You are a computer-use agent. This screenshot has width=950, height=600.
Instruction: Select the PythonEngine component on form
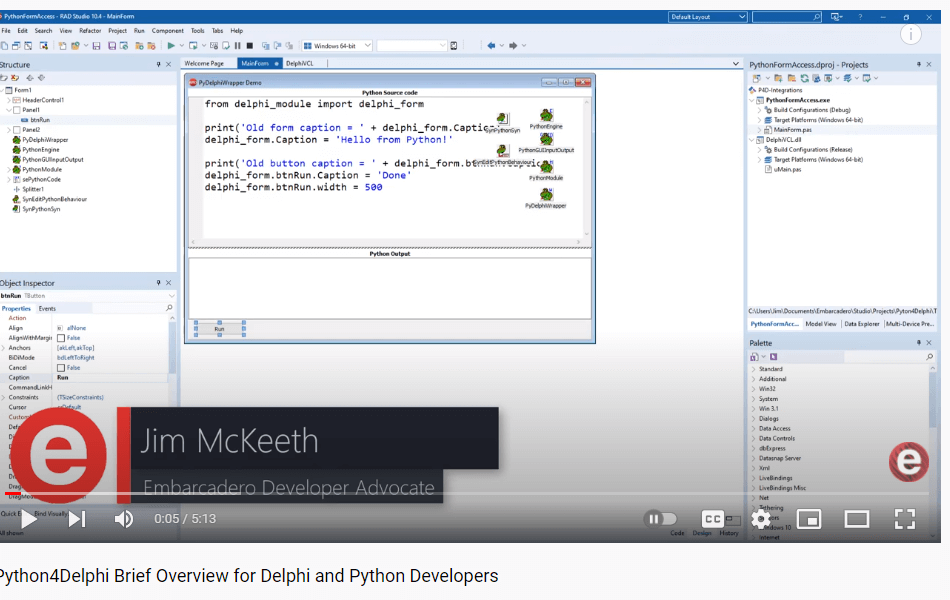546,116
